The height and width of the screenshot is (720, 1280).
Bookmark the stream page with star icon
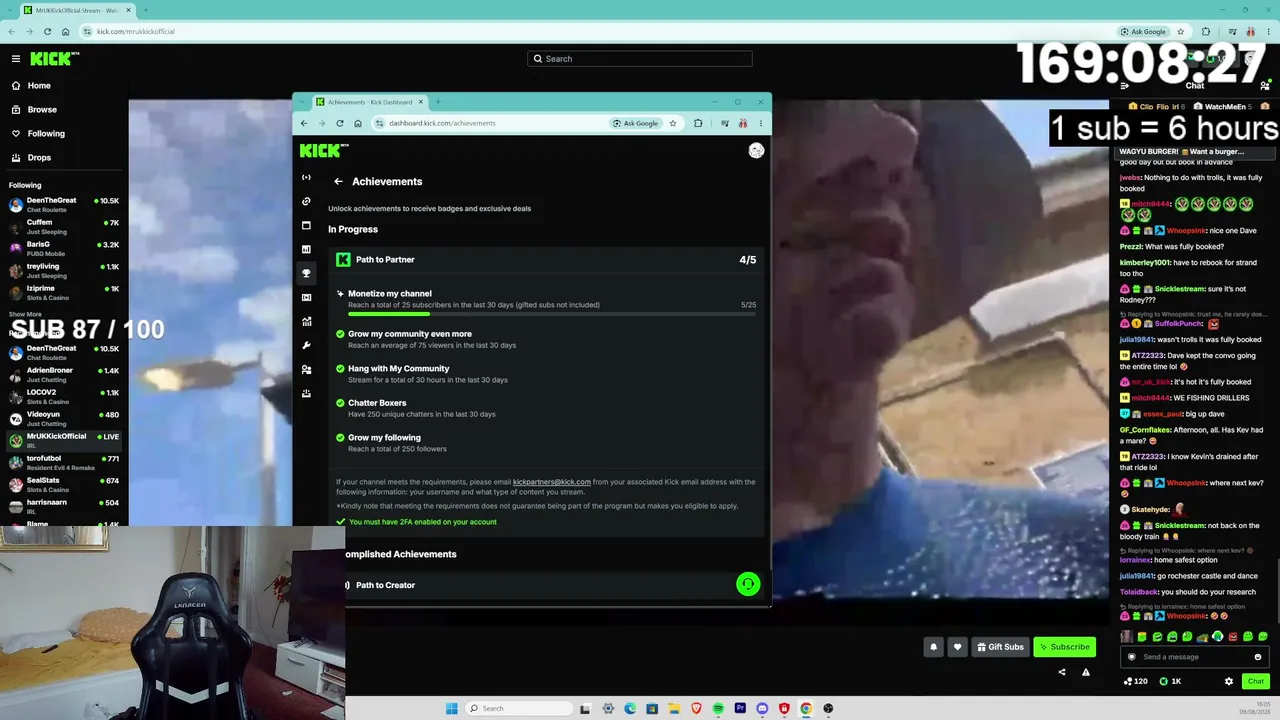coord(1180,31)
